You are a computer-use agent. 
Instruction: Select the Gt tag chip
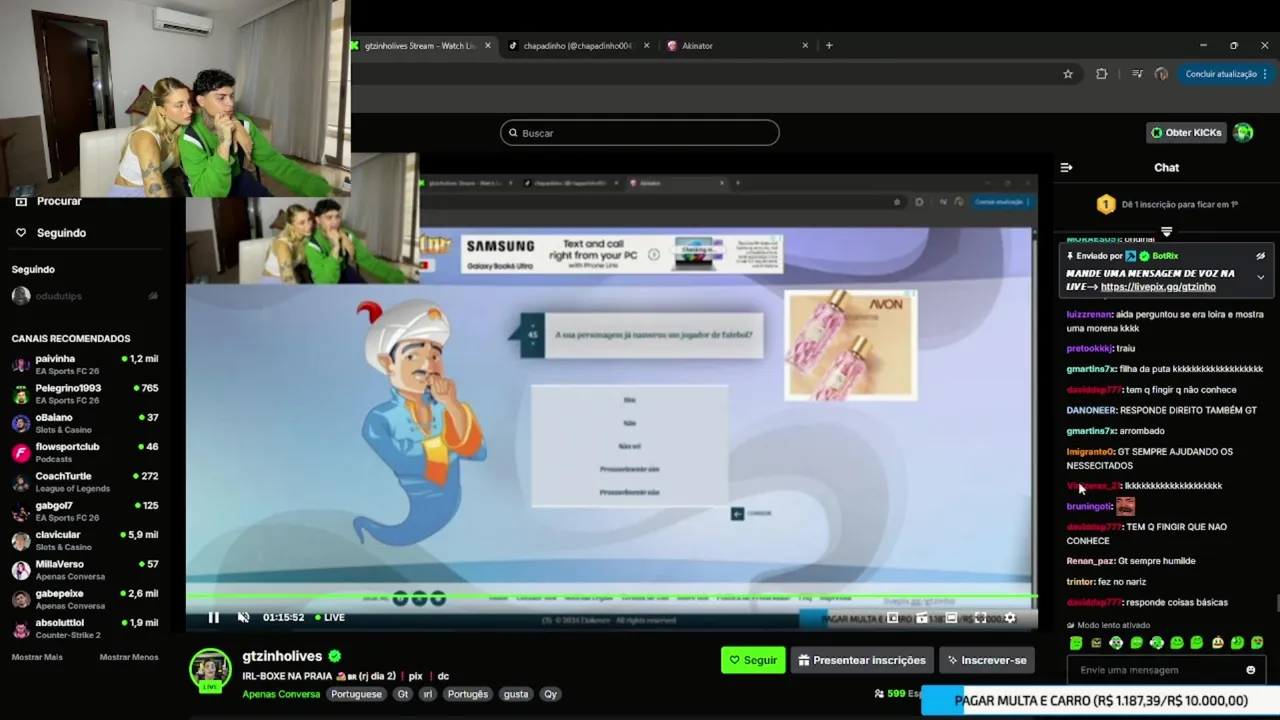(x=402, y=694)
